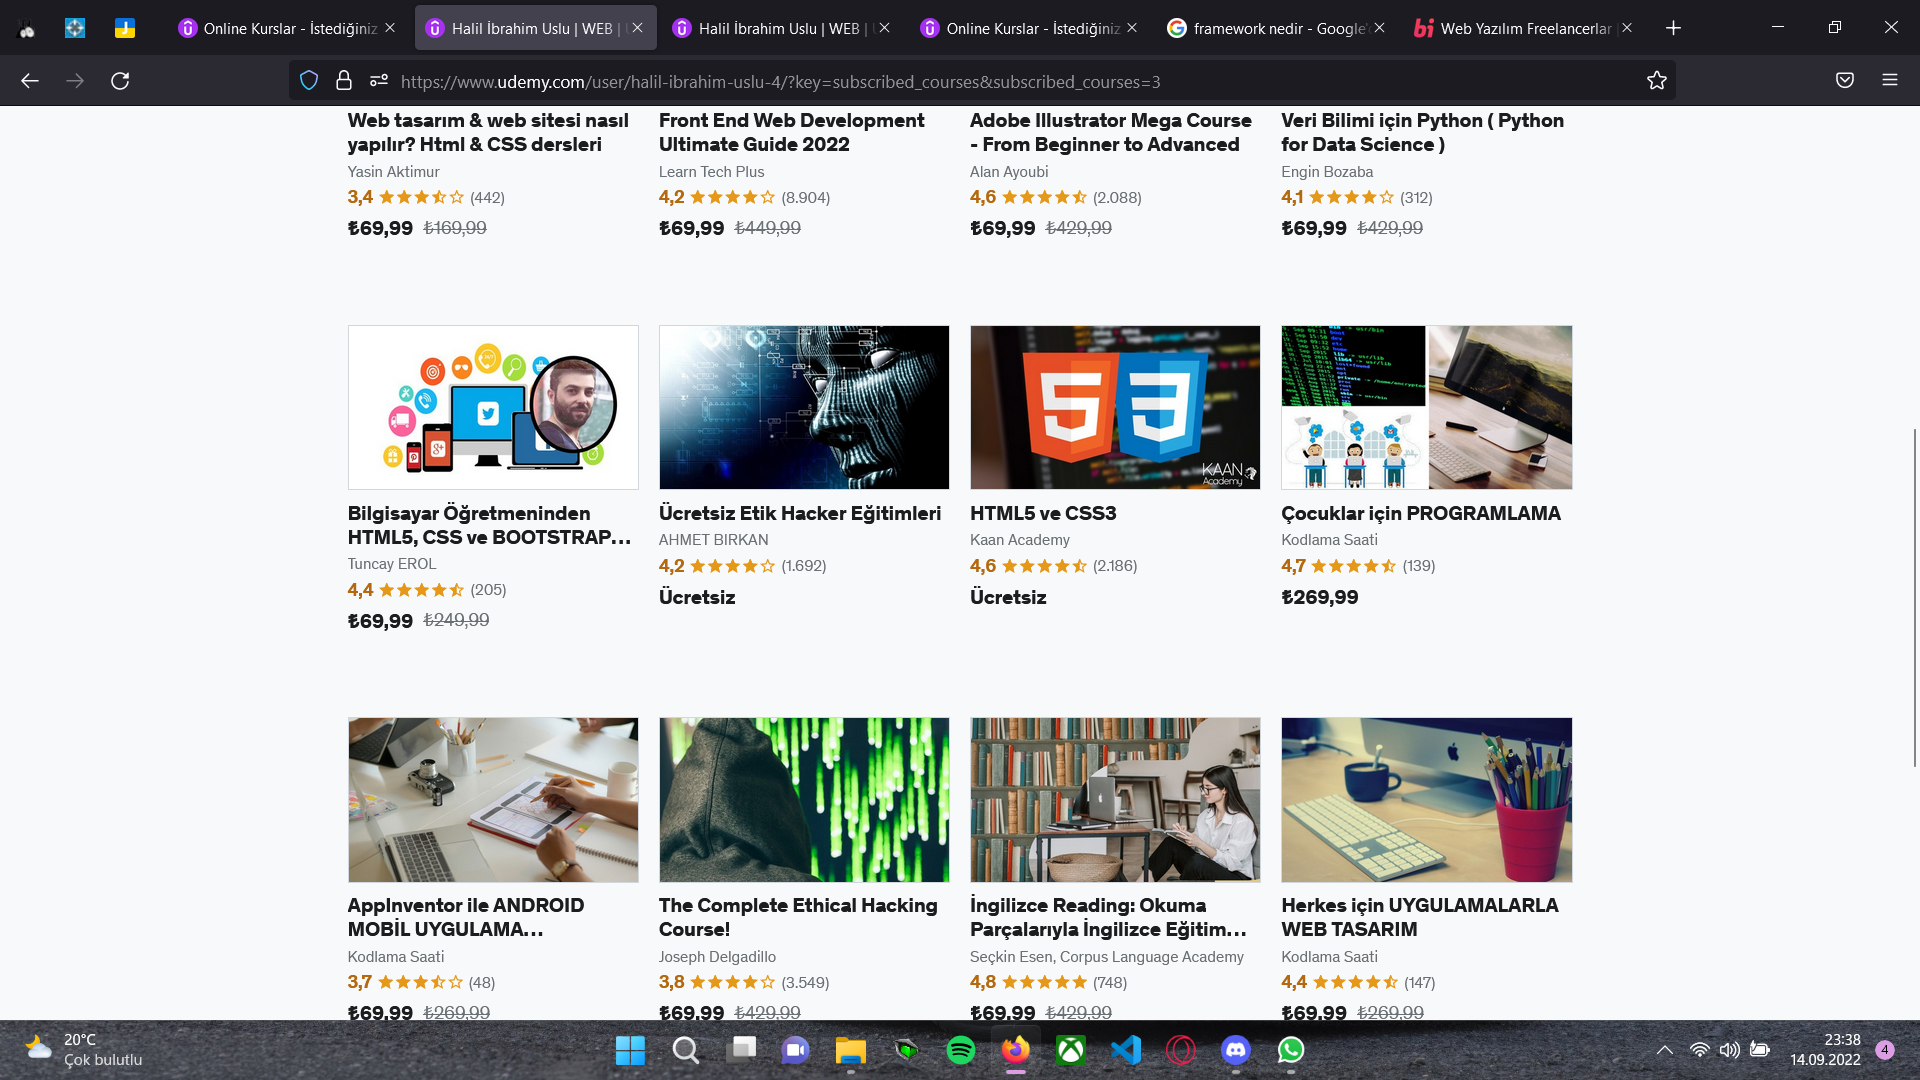
Task: Click the battery tray icon
Action: pyautogui.click(x=1760, y=1050)
